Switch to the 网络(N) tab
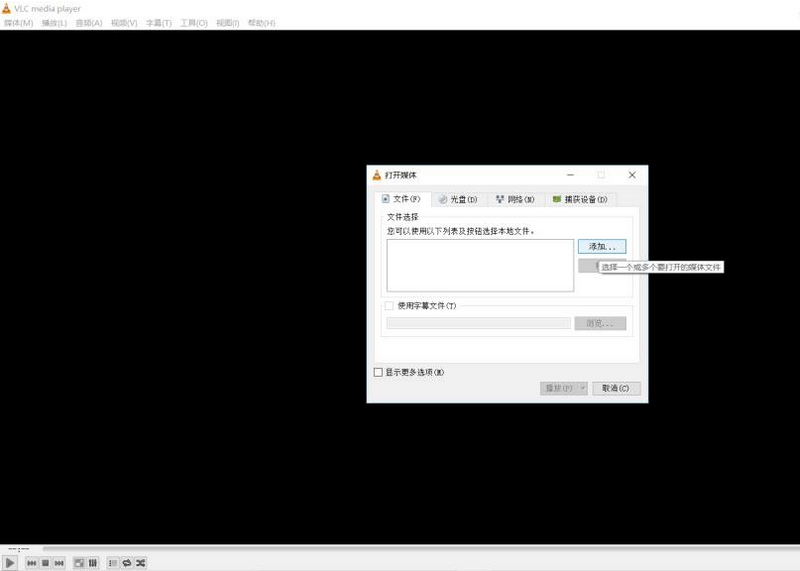 pyautogui.click(x=516, y=200)
